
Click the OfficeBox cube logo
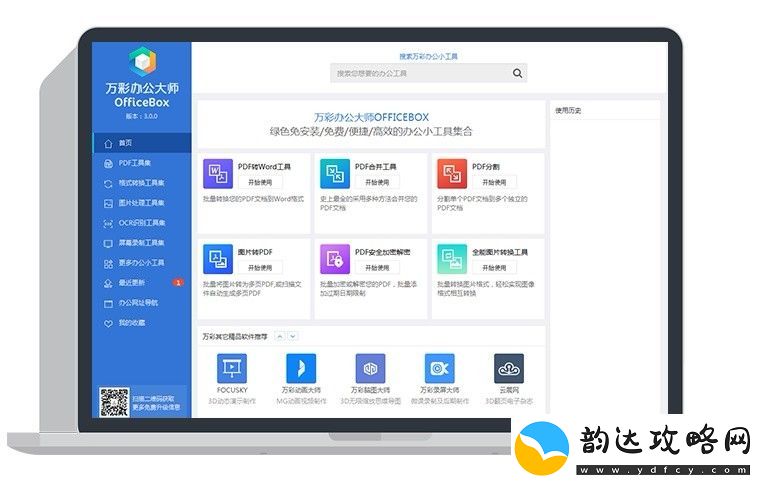point(142,61)
